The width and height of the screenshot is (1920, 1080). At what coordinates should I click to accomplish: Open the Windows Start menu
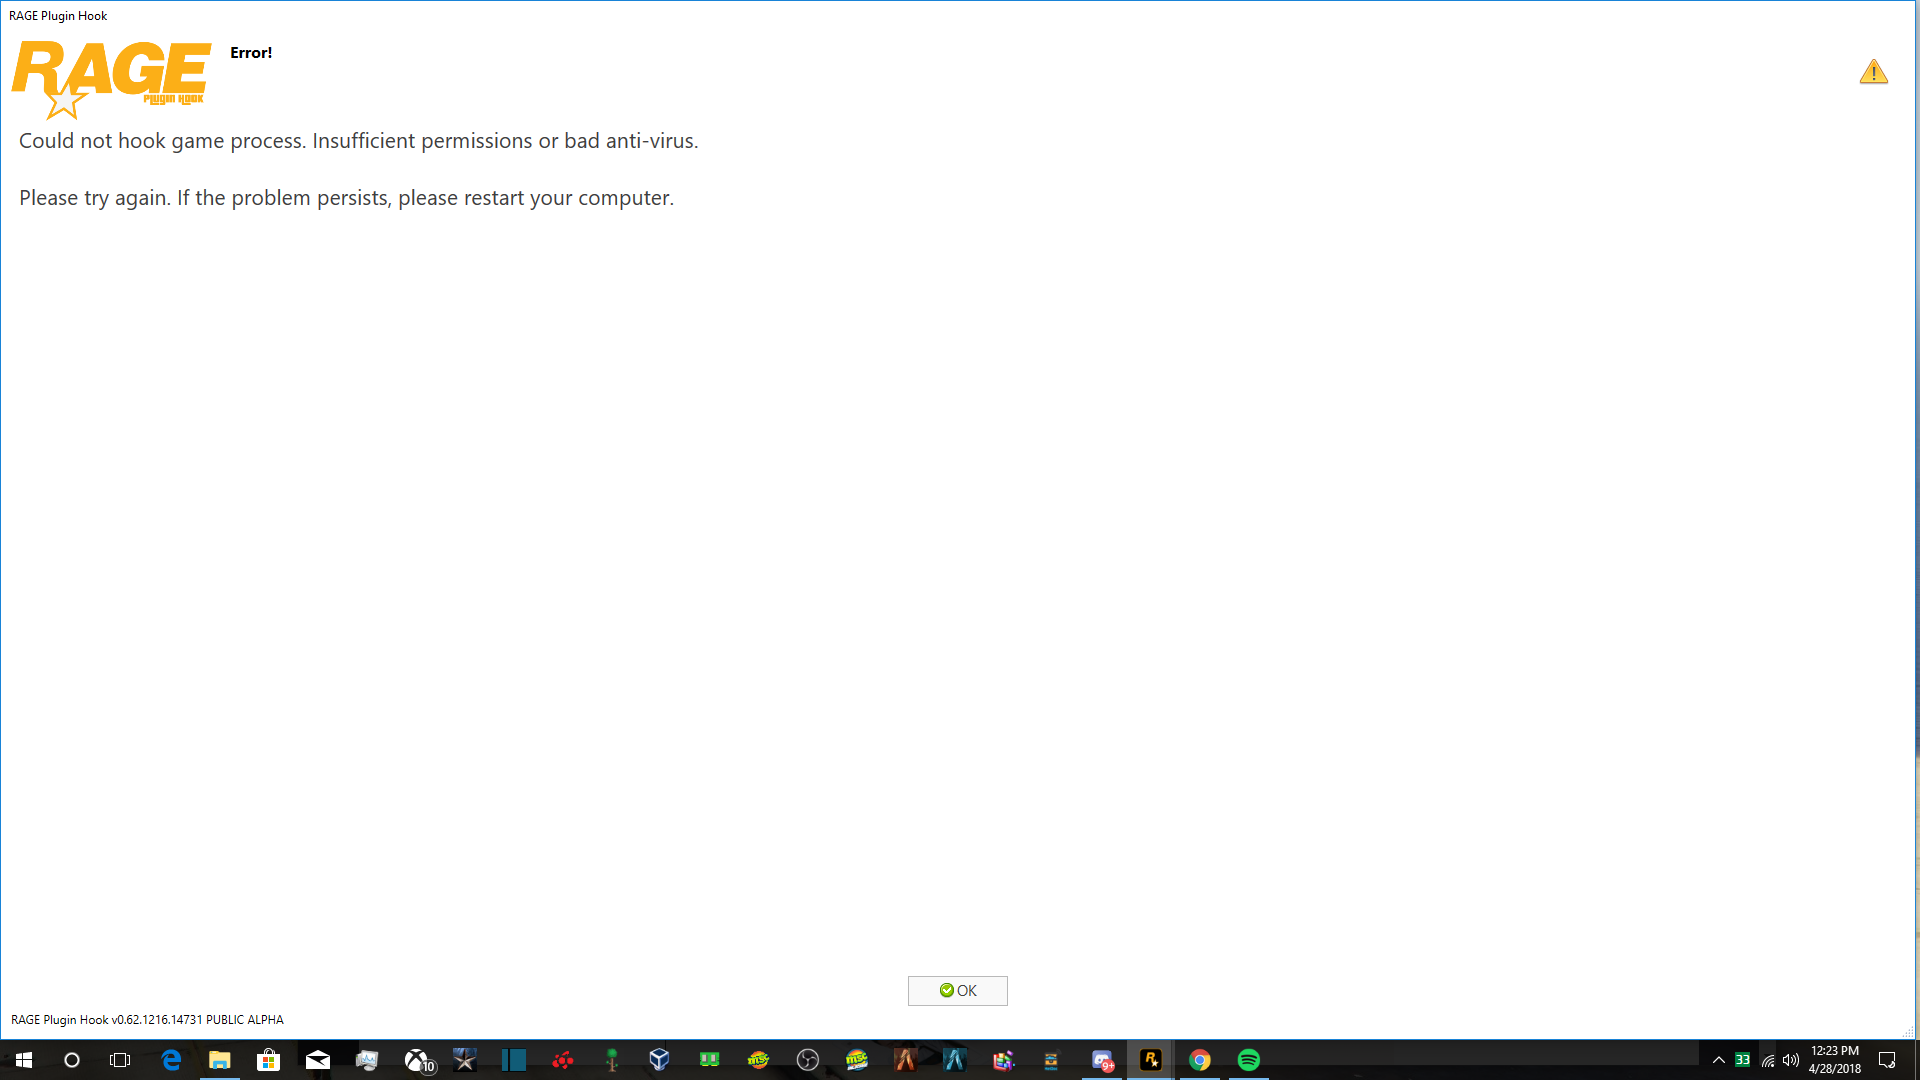24,1060
